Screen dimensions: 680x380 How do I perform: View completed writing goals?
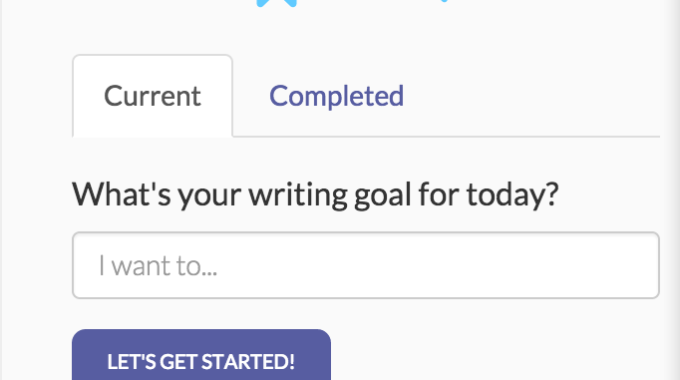tap(336, 96)
